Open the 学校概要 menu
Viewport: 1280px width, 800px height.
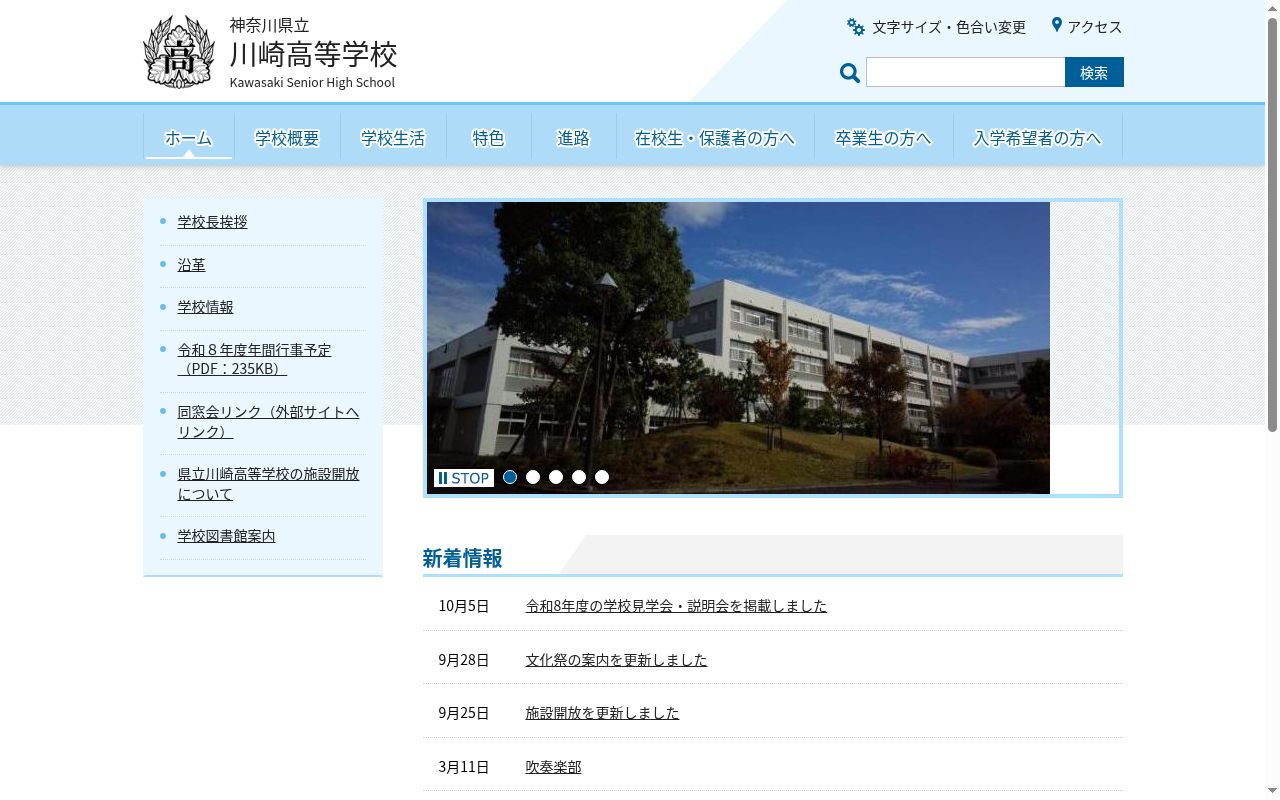(x=287, y=137)
